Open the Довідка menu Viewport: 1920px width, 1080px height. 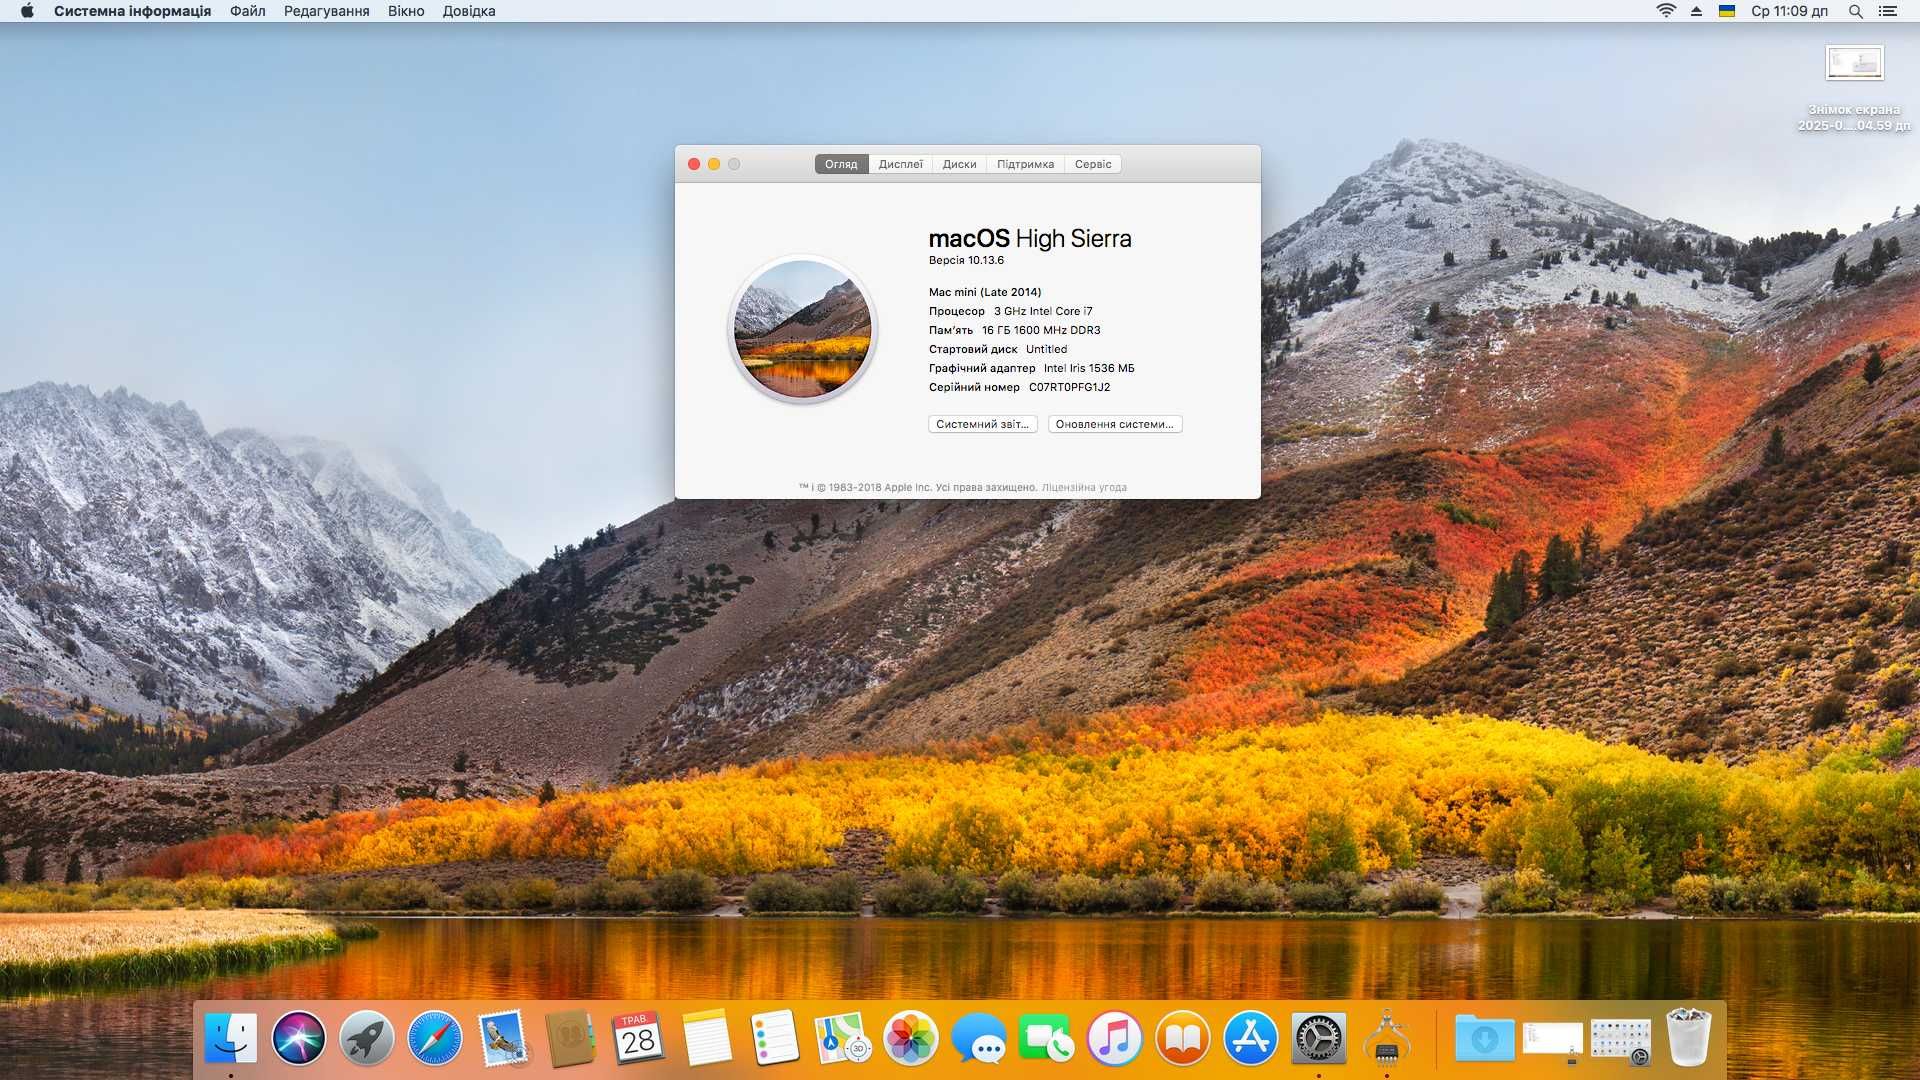(x=469, y=11)
